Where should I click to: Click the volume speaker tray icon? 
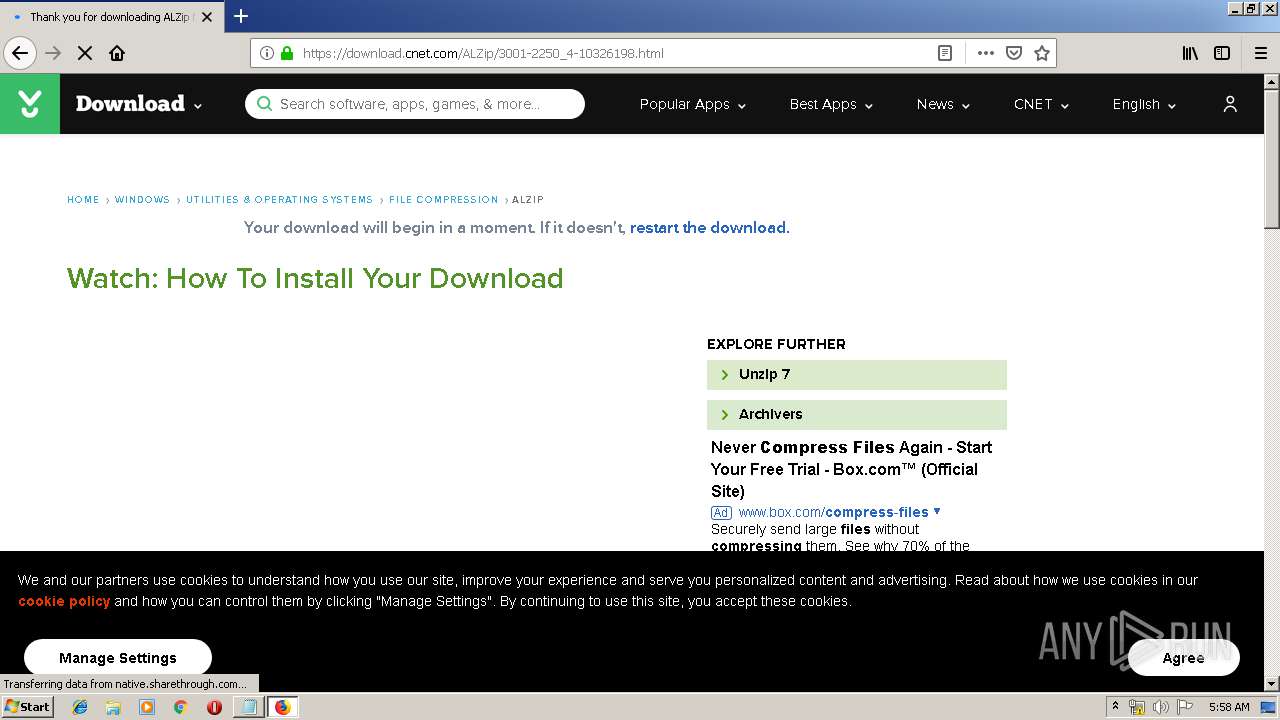(1161, 707)
